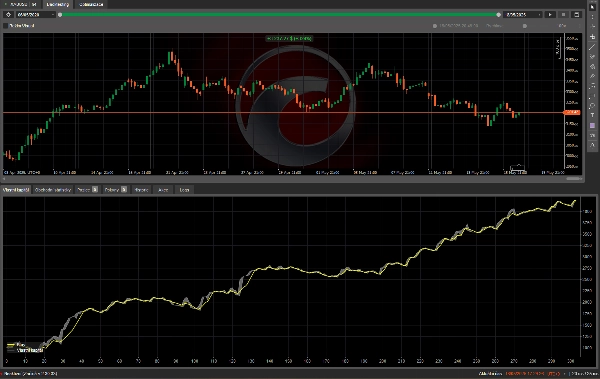Select the Text (T) drawing tool
The height and width of the screenshot is (379, 600).
pos(592,115)
